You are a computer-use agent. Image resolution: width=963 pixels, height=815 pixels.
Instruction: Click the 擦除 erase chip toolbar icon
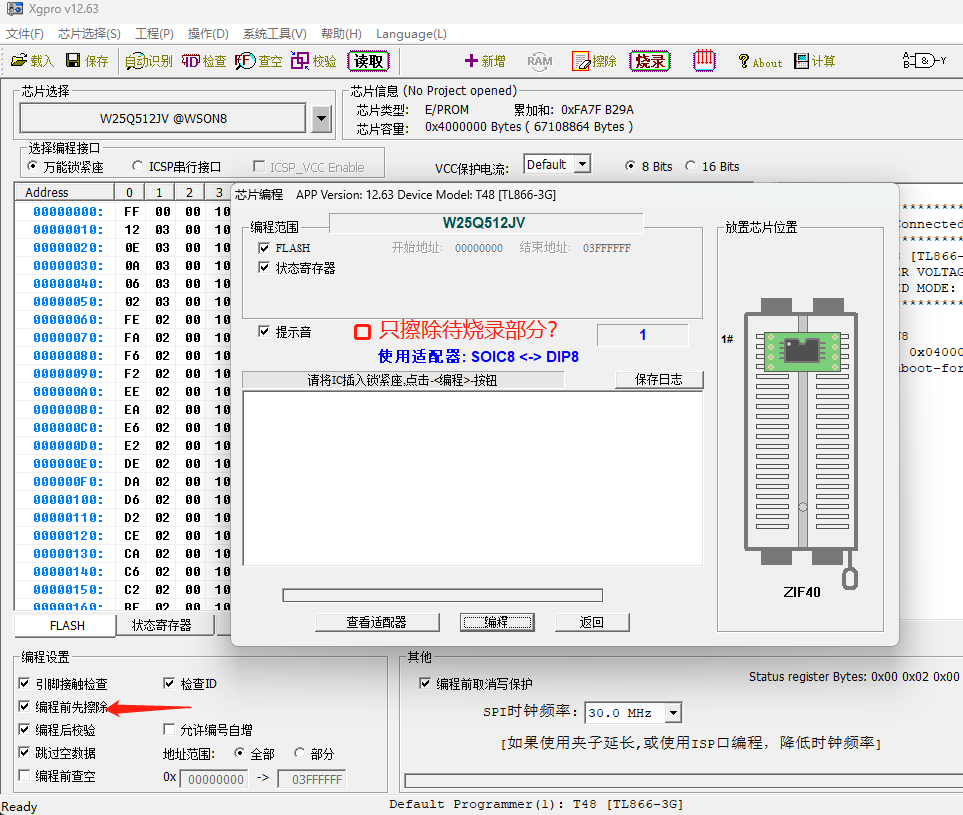coord(594,61)
